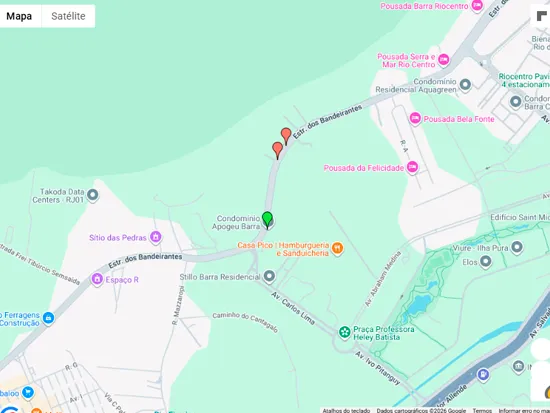The width and height of the screenshot is (550, 413).
Task: Switch to the Satélite map view
Action: click(x=68, y=16)
